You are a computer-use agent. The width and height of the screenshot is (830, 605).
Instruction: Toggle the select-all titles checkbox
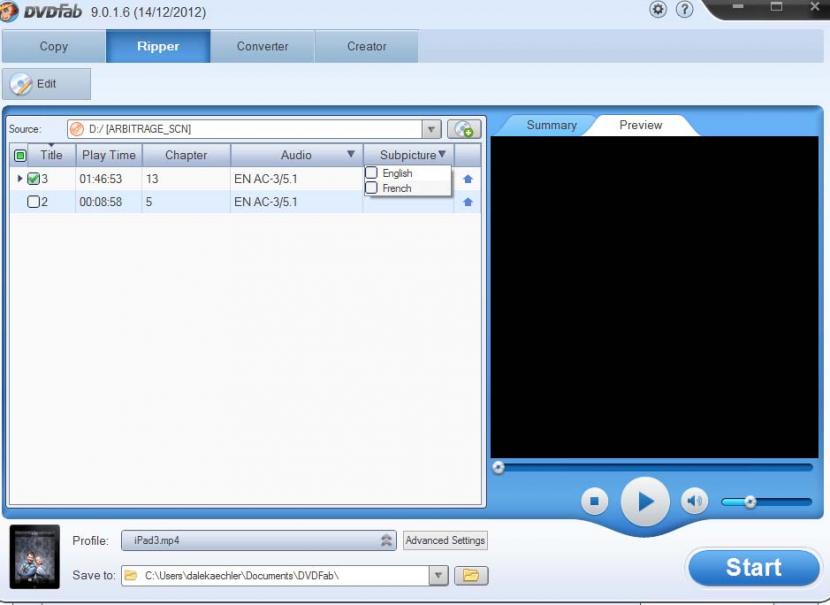[x=20, y=155]
